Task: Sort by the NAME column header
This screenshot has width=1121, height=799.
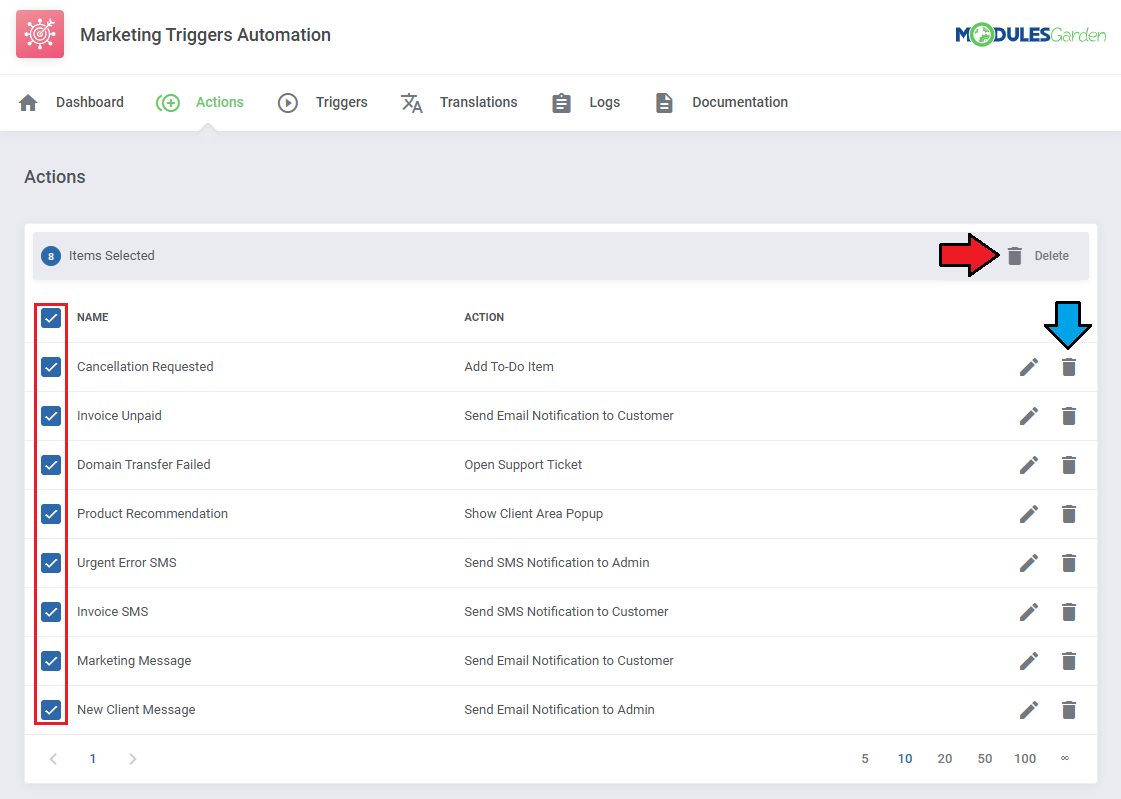Action: (93, 317)
